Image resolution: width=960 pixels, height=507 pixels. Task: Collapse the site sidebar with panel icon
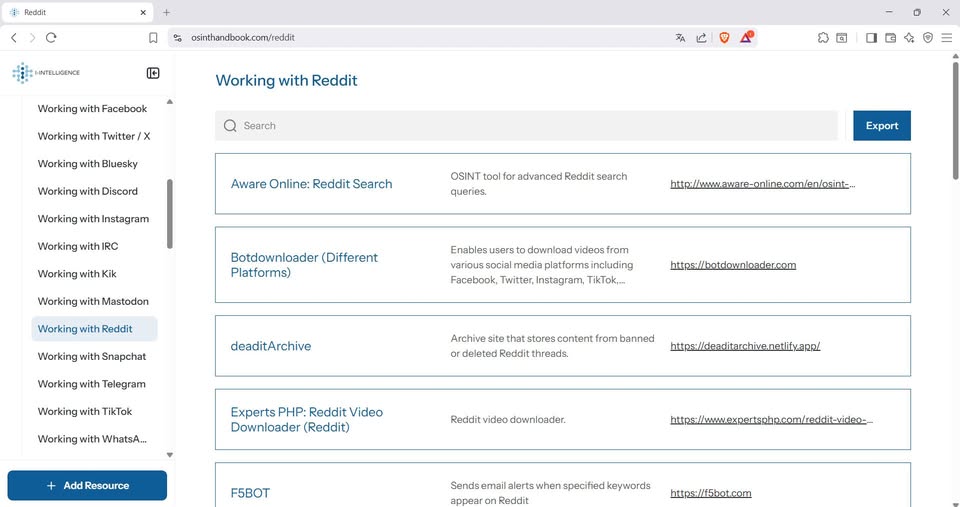click(x=153, y=73)
